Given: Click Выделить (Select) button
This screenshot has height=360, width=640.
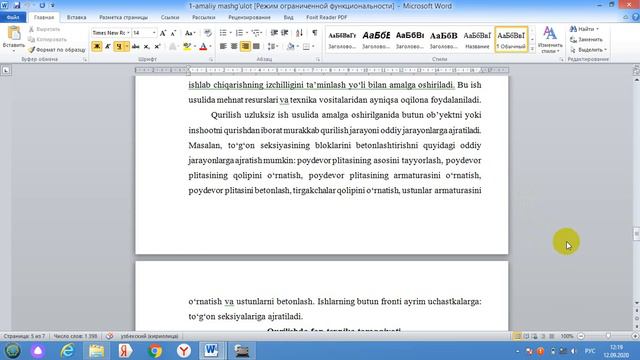Looking at the screenshot, I should coord(589,50).
